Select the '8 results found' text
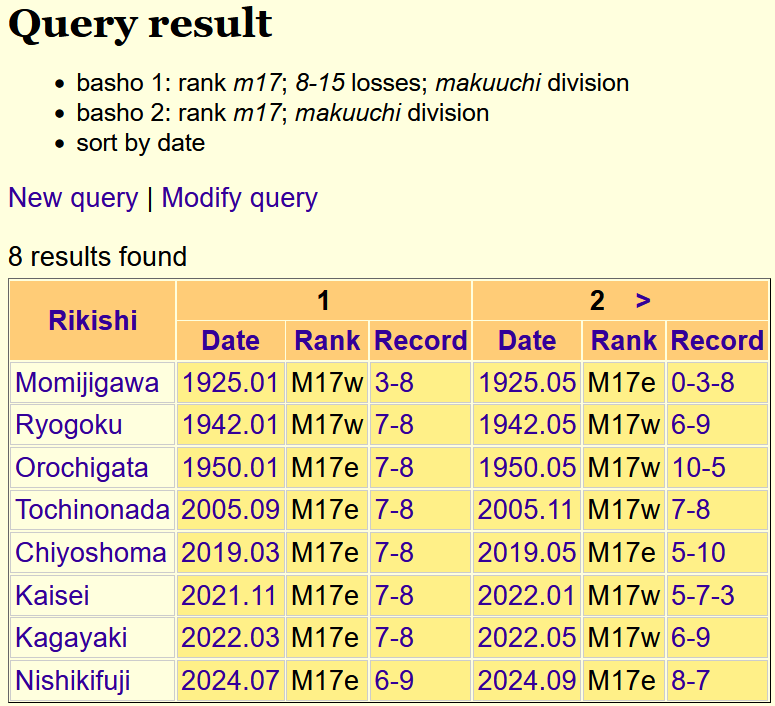 [97, 257]
